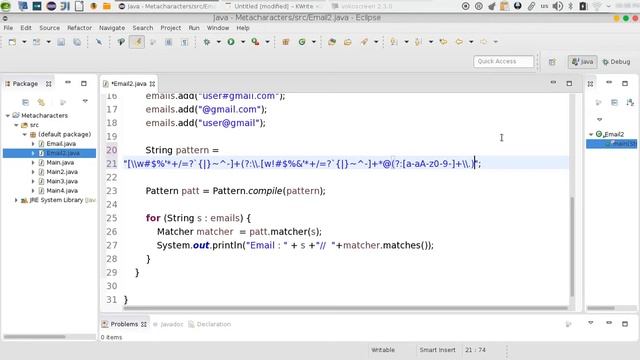Open the Debug dropdown arrow
The image size is (640, 360).
(x=218, y=42)
